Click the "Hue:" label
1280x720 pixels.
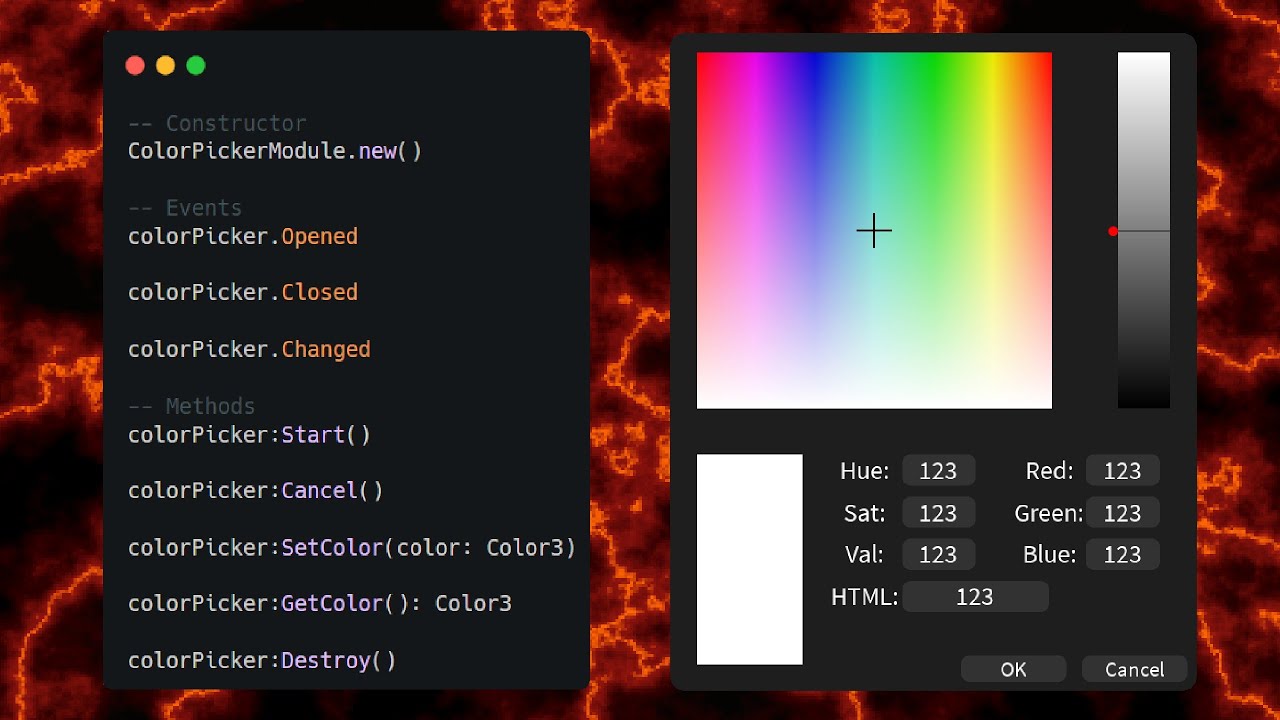(x=864, y=471)
